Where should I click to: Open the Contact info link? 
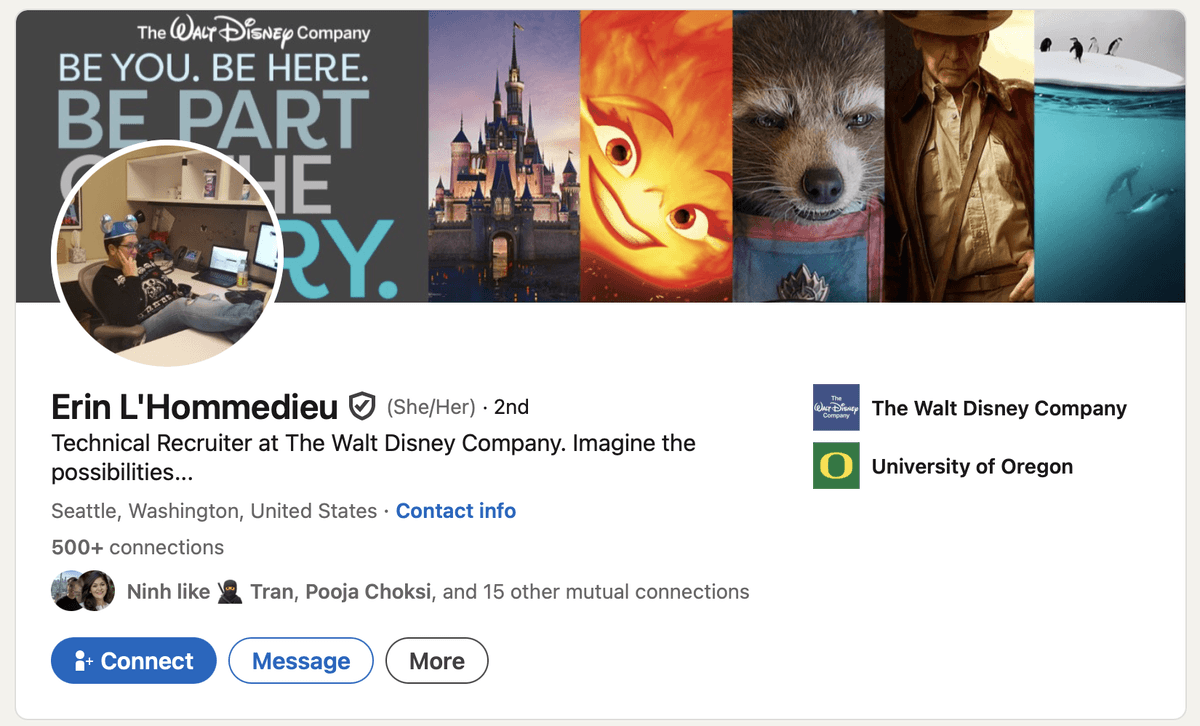tap(456, 511)
